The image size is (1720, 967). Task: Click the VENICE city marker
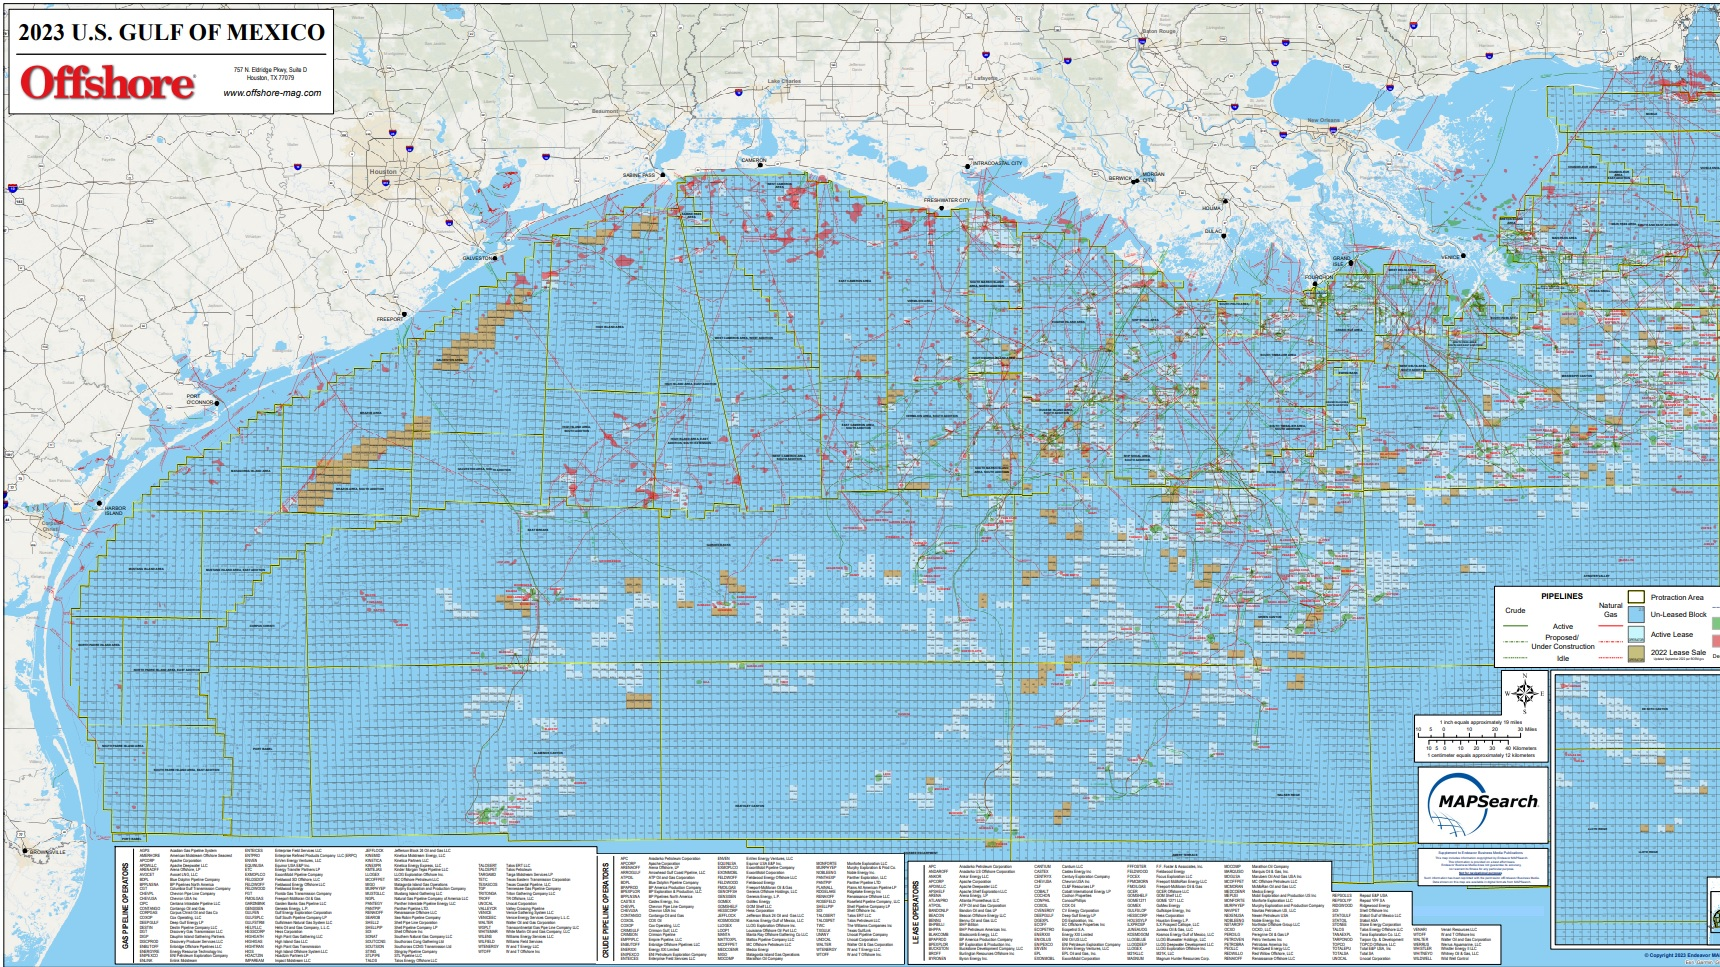click(1463, 256)
